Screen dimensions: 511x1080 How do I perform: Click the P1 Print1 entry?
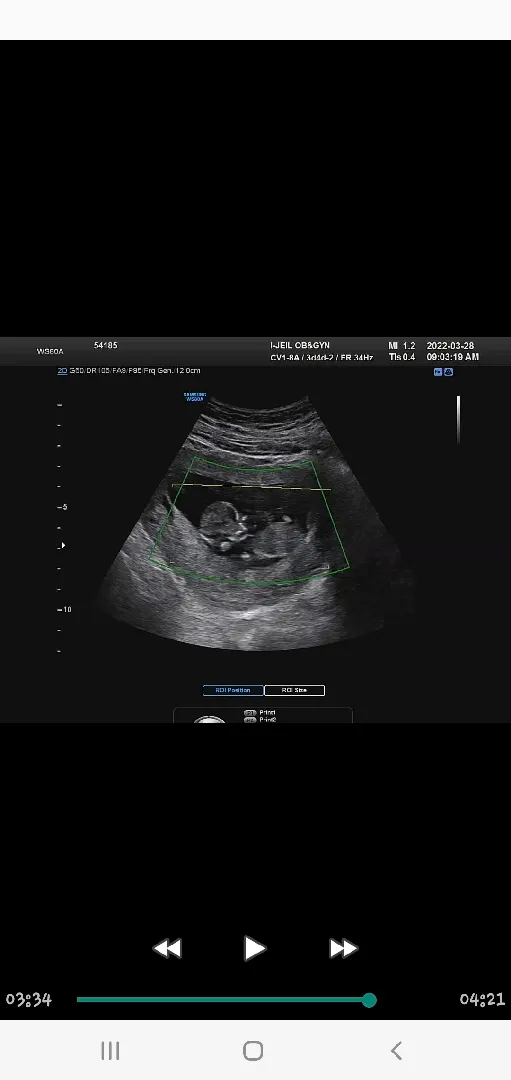[x=260, y=712]
